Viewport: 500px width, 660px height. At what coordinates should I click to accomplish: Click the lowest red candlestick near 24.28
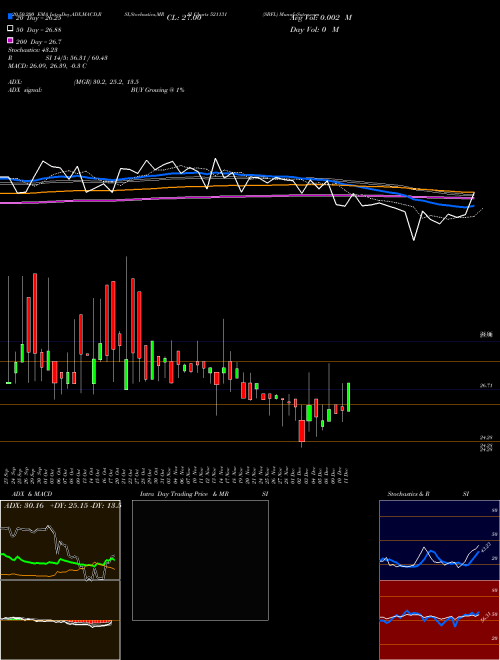[301, 431]
